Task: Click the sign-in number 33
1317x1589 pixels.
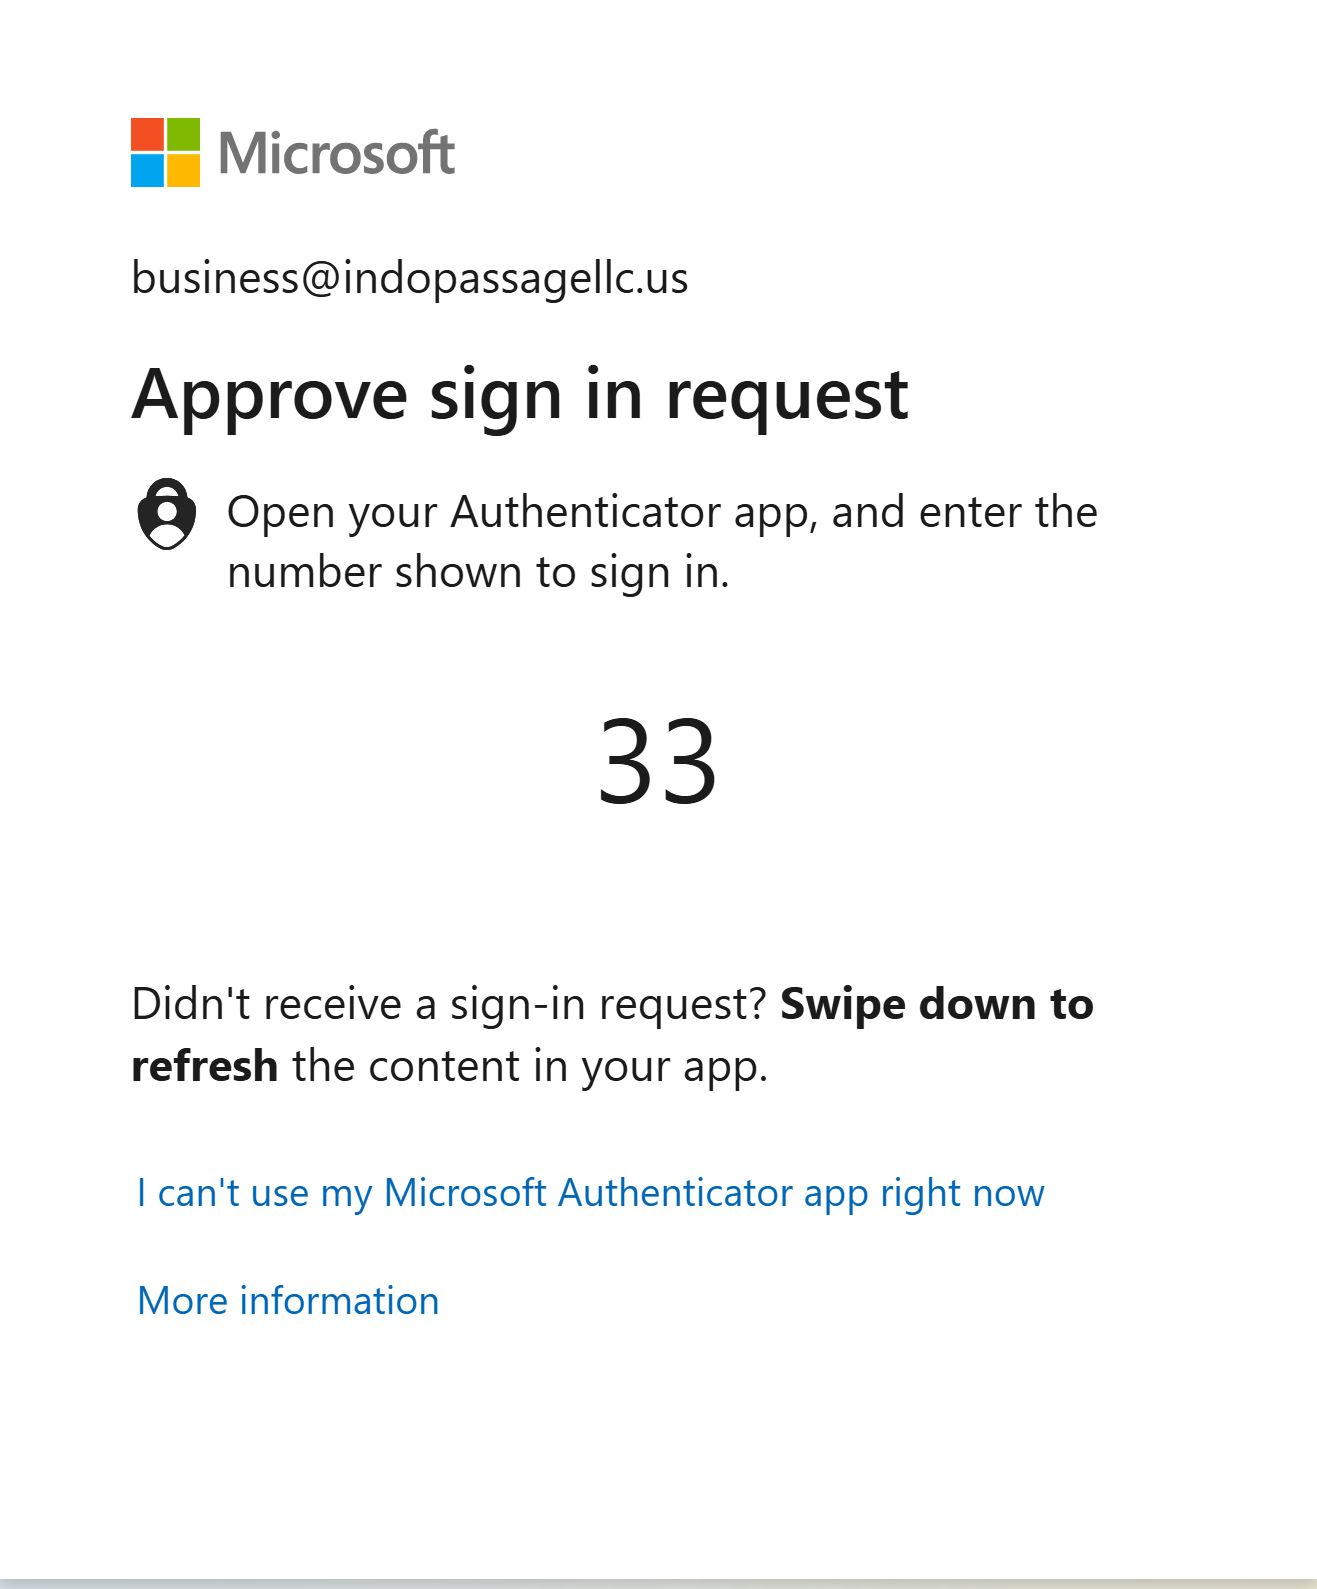Action: pos(657,761)
